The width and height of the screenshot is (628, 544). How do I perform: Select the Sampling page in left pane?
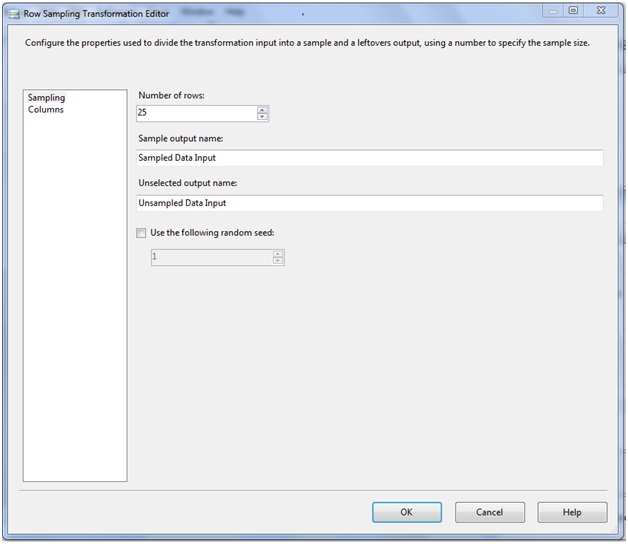[46, 98]
